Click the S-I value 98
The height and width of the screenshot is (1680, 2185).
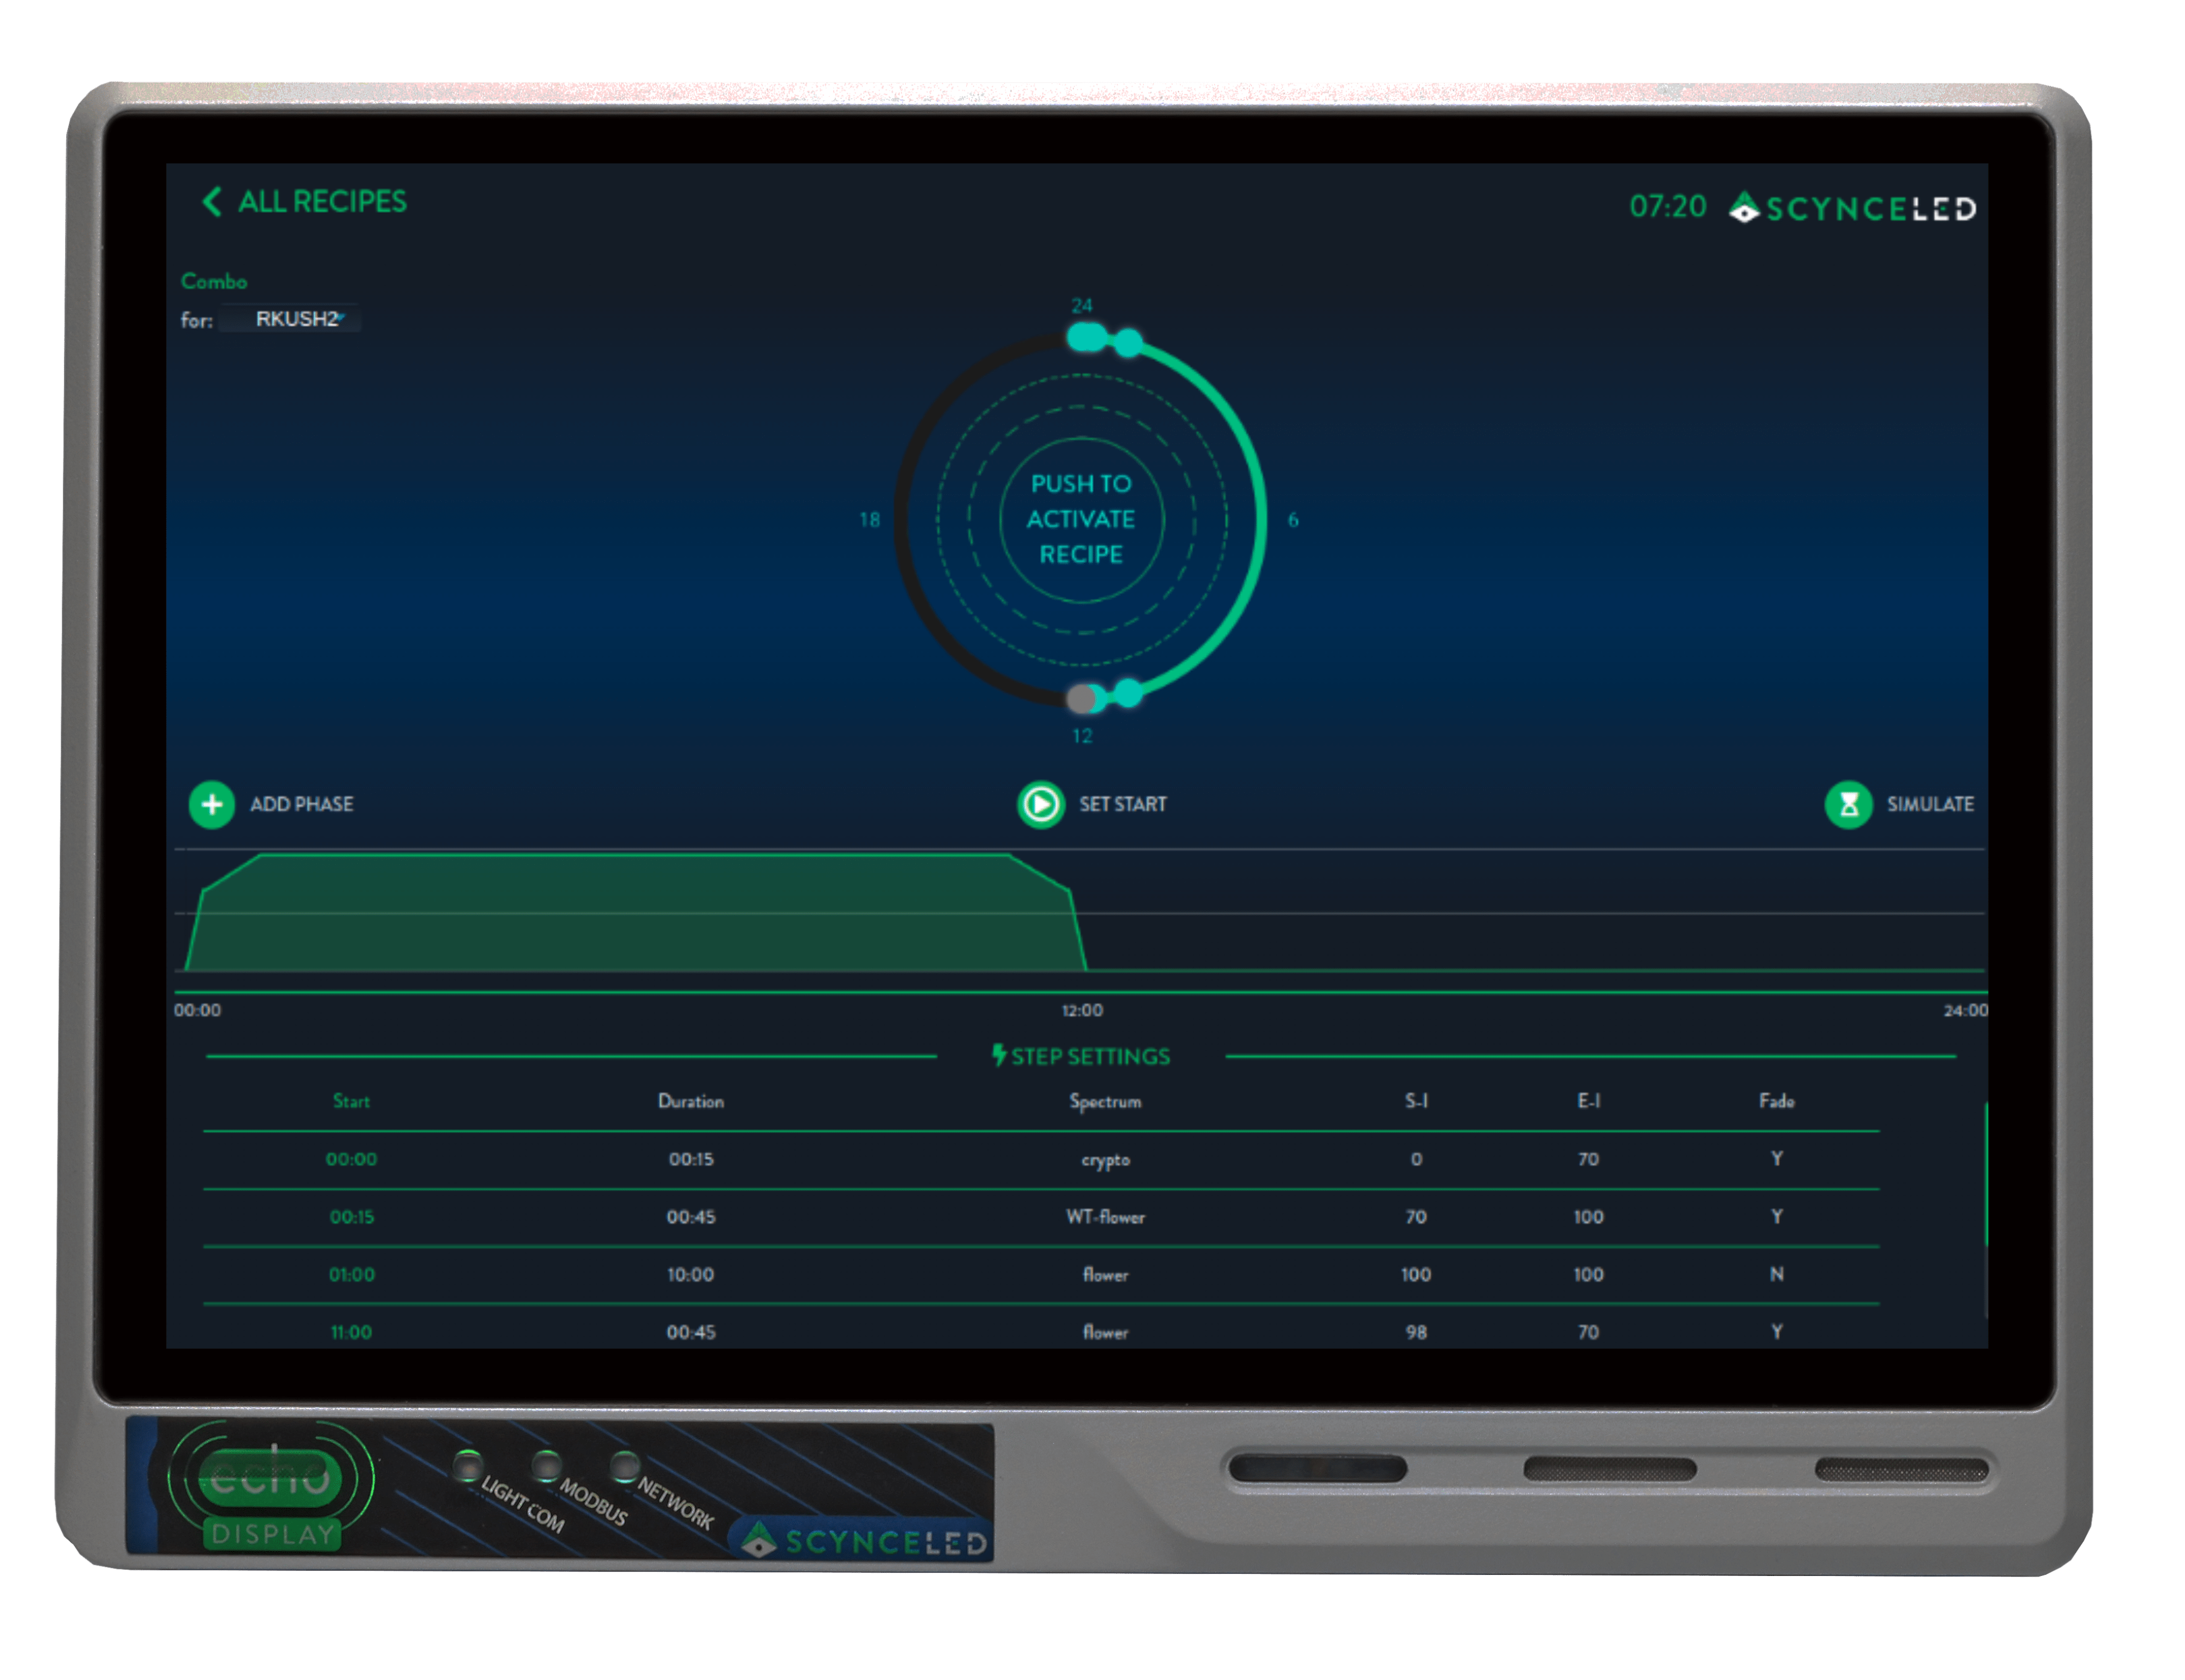[x=1416, y=1332]
